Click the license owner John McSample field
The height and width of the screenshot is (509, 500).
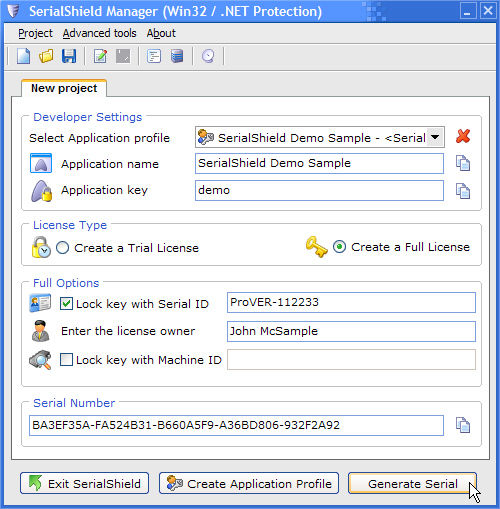pyautogui.click(x=351, y=331)
